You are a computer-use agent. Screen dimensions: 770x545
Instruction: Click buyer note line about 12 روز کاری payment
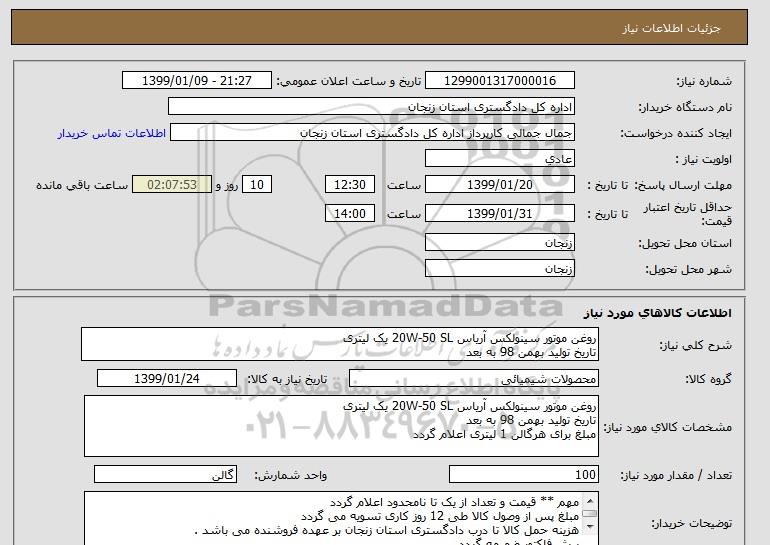click(x=440, y=516)
